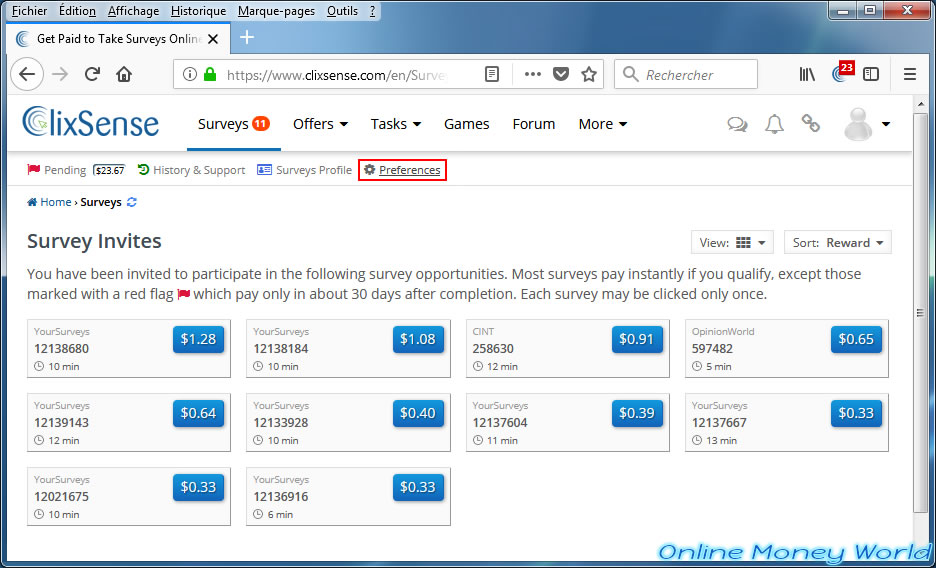Click the pending amount $23.67 badge

coord(109,171)
